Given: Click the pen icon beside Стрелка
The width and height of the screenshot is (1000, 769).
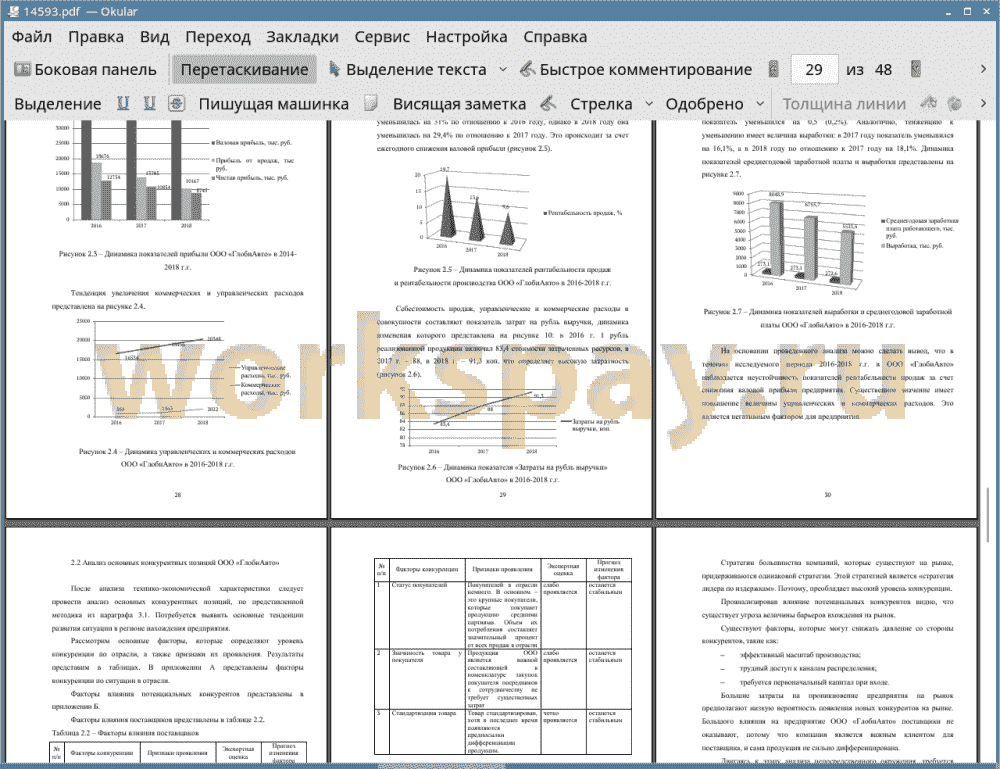Looking at the screenshot, I should pyautogui.click(x=548, y=103).
